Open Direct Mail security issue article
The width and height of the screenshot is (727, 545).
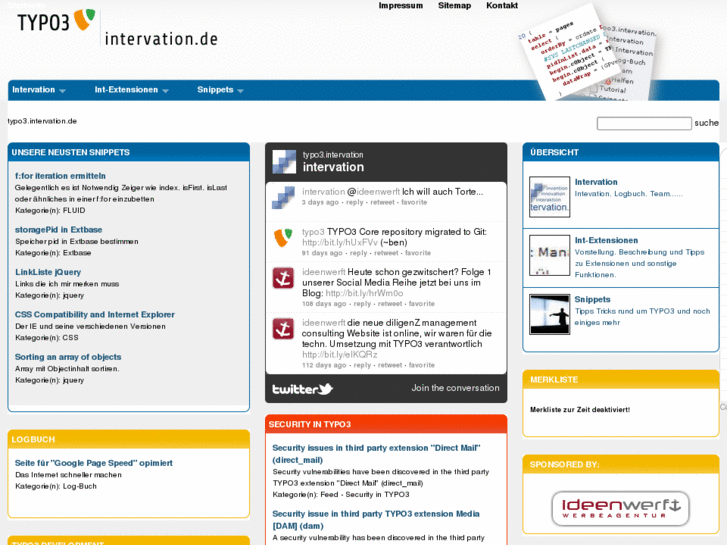pyautogui.click(x=376, y=454)
